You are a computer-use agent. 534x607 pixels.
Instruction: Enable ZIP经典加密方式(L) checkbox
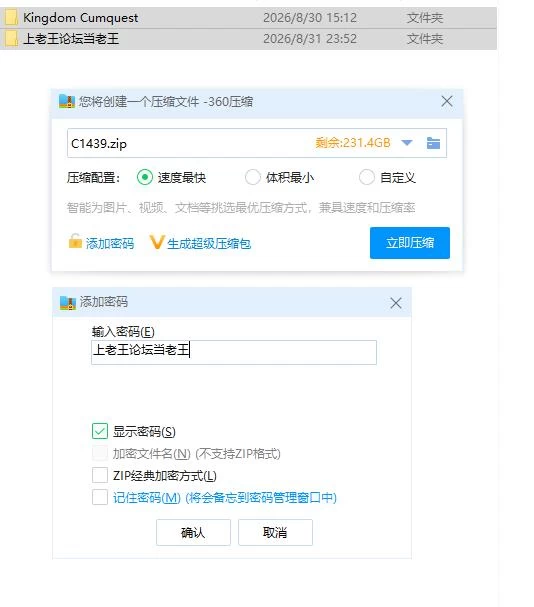click(x=100, y=475)
